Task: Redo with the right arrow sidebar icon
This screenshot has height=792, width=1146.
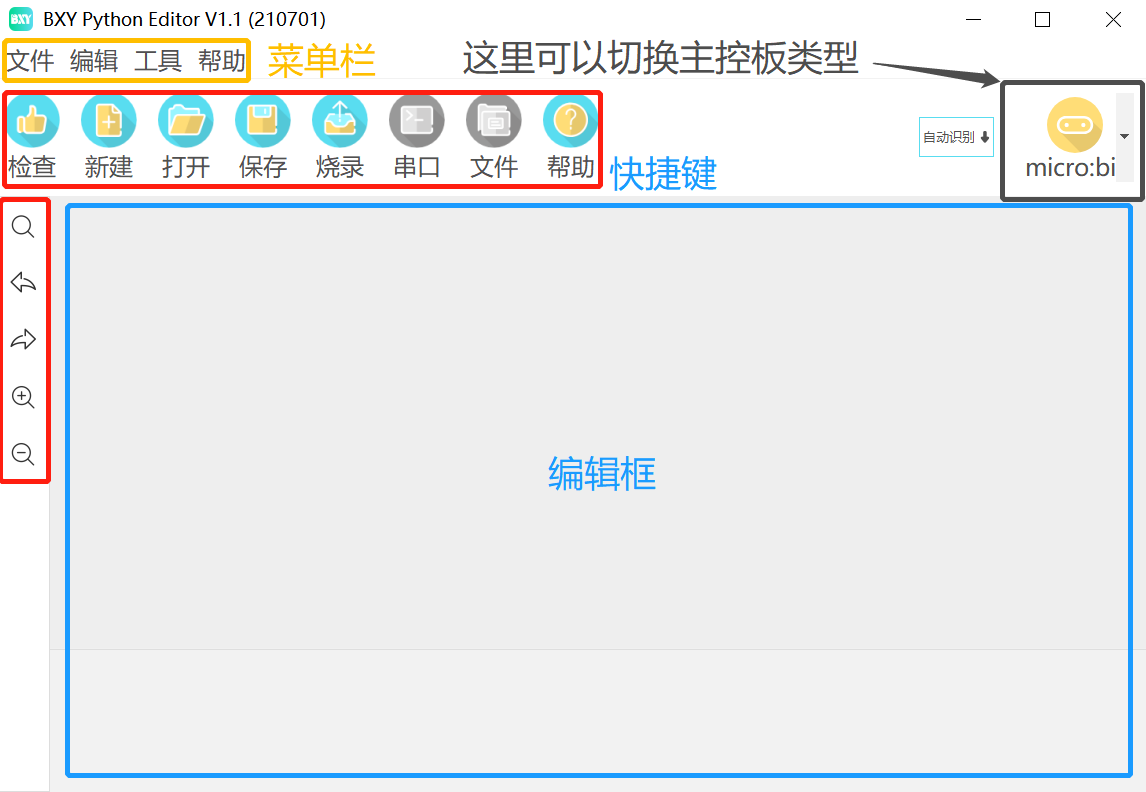Action: coord(23,341)
